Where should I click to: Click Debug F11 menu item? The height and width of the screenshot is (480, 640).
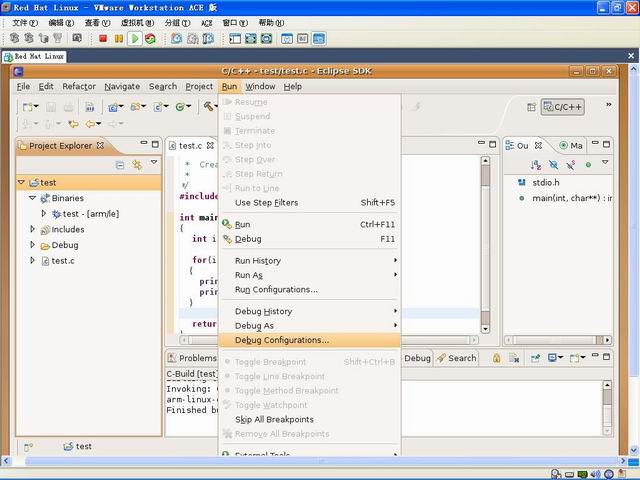310,239
